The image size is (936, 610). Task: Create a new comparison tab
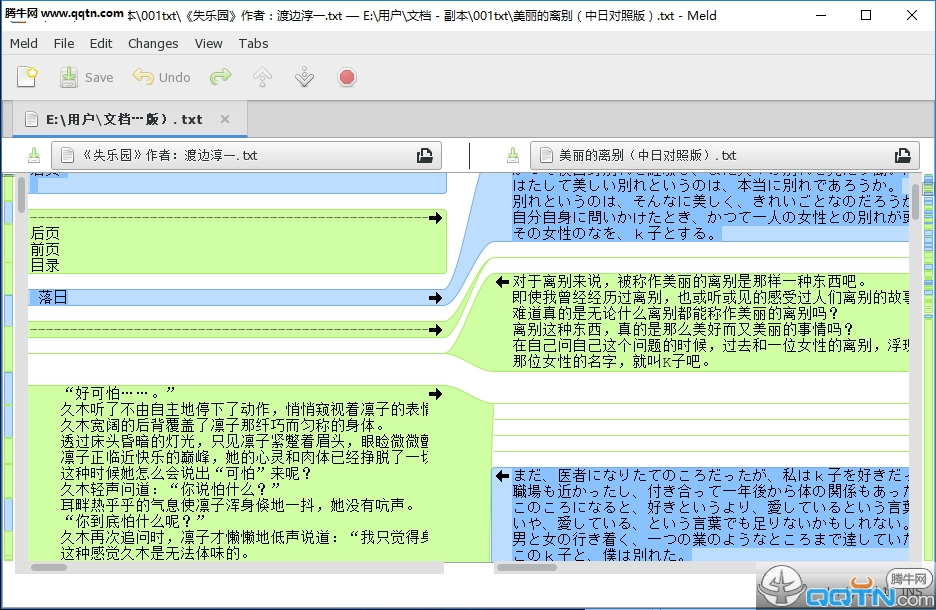(x=27, y=77)
